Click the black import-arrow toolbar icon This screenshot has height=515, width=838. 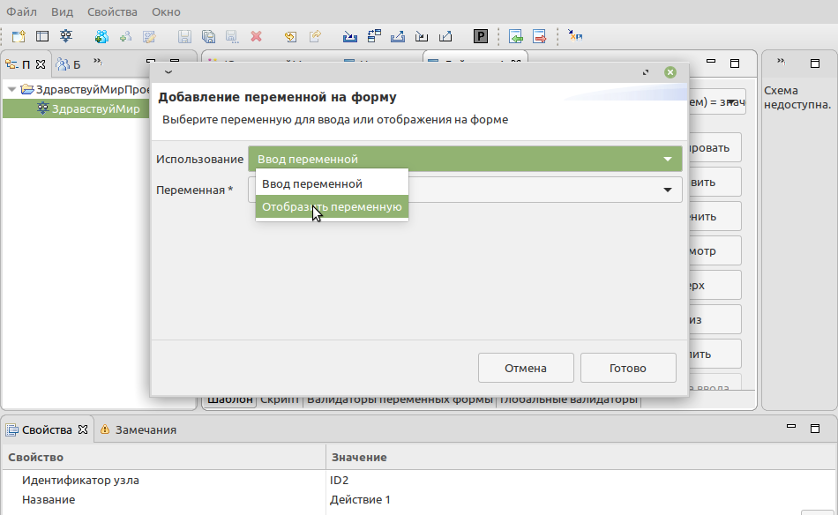[x=422, y=36]
